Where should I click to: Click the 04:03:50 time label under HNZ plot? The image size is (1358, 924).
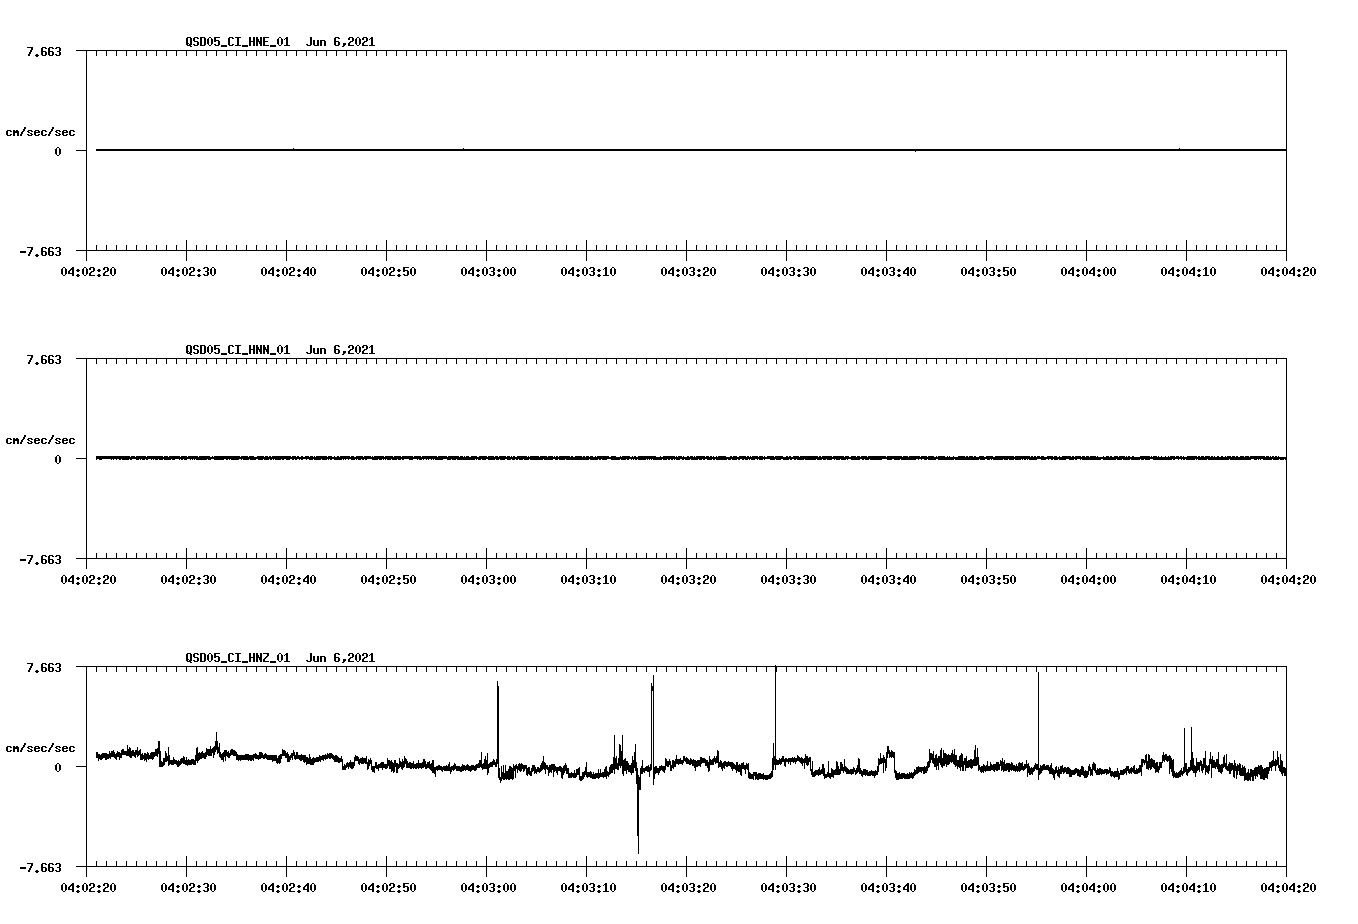click(x=988, y=887)
